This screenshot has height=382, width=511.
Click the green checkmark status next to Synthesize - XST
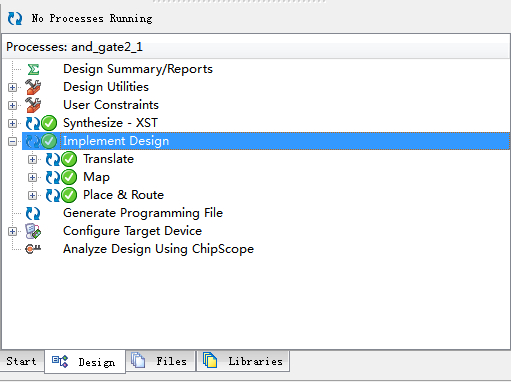[49, 123]
